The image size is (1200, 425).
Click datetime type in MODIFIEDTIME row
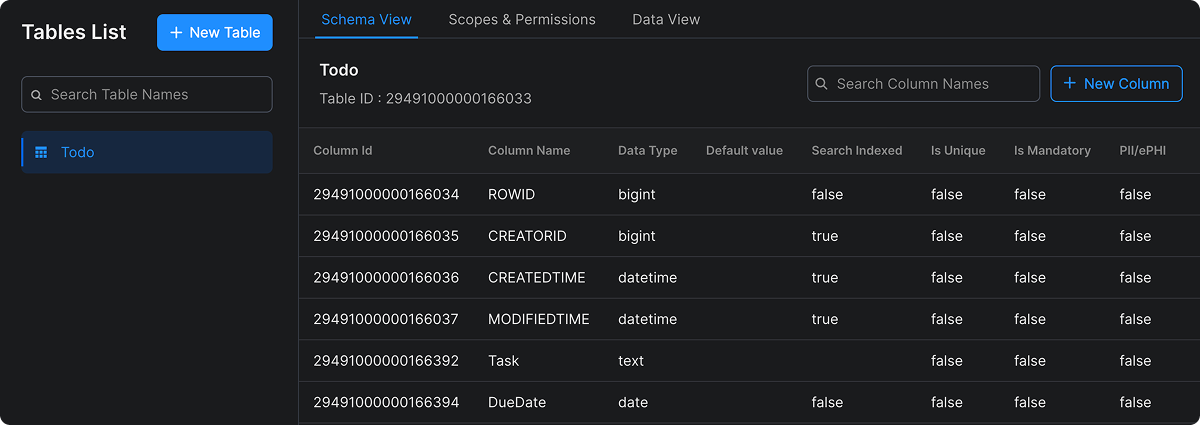tap(648, 319)
